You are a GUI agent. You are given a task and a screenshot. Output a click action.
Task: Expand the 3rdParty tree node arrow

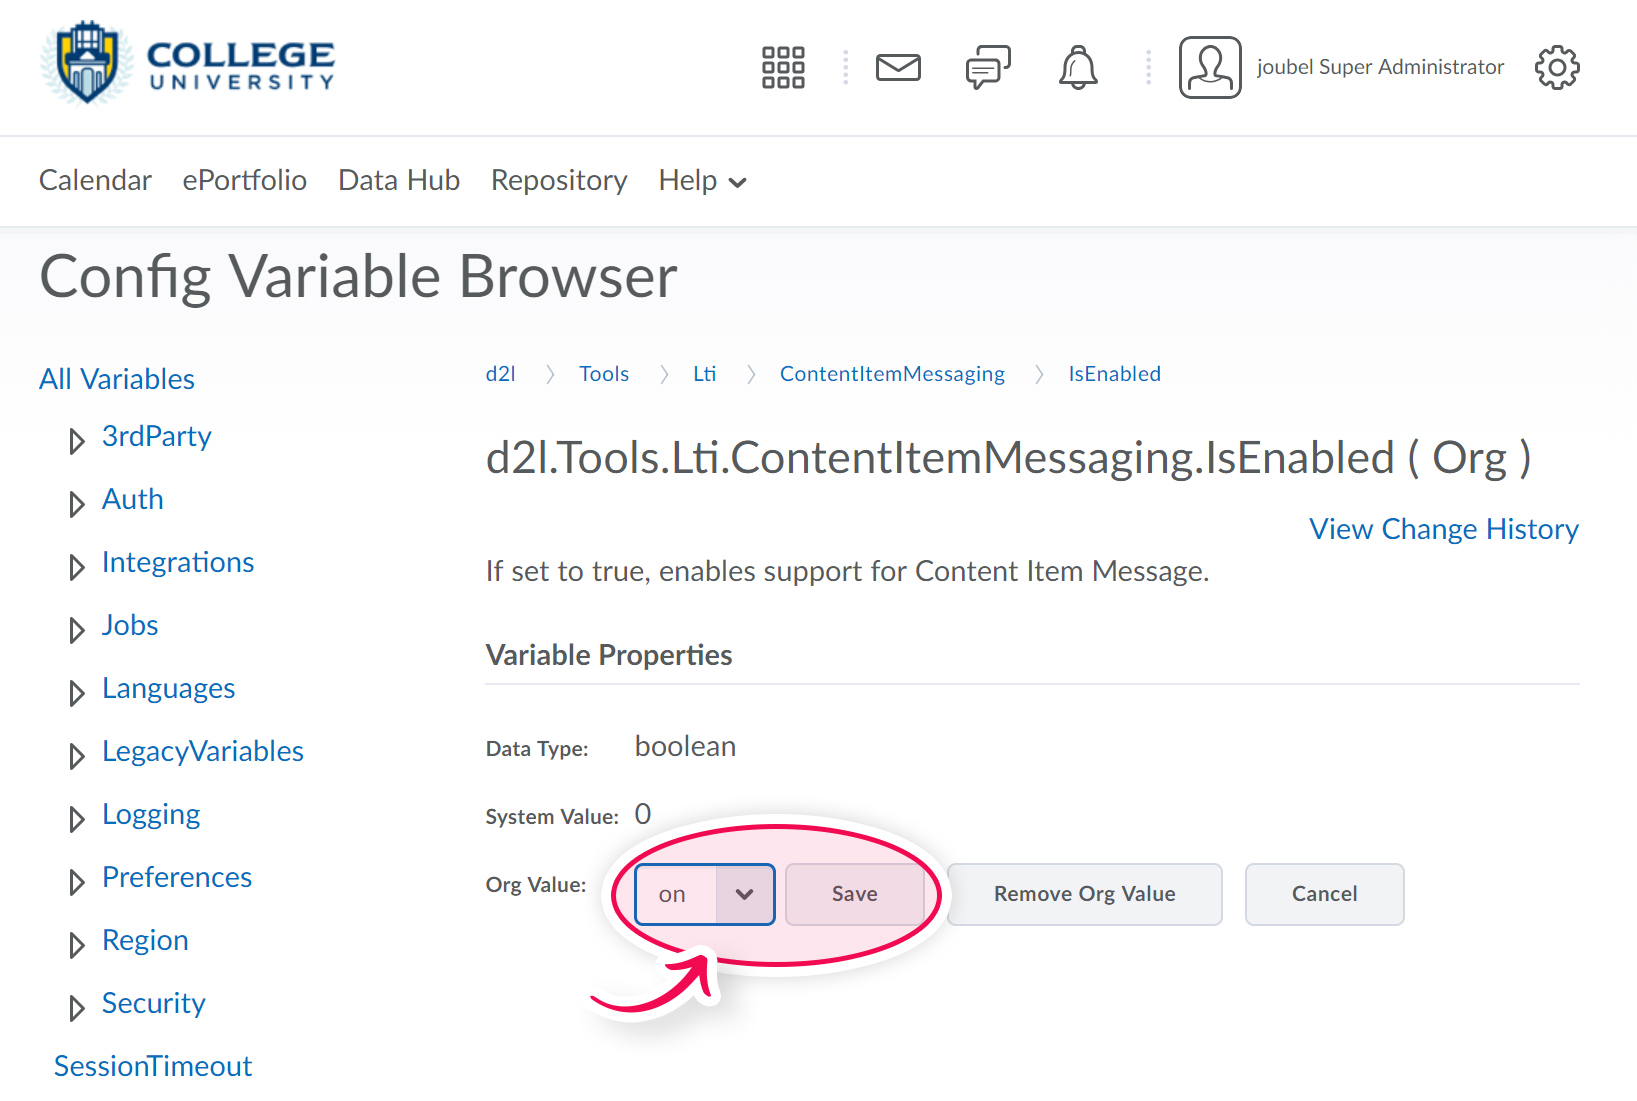tap(76, 441)
